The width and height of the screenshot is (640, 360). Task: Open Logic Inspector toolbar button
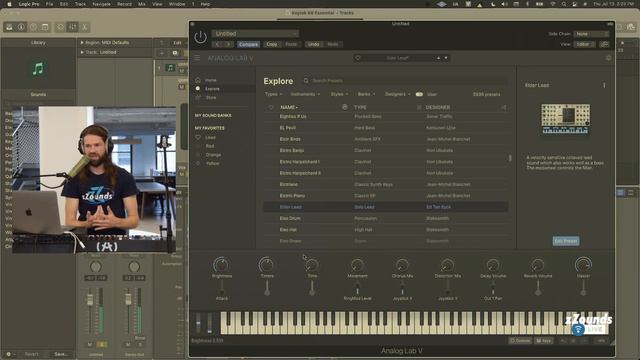(x=21, y=27)
